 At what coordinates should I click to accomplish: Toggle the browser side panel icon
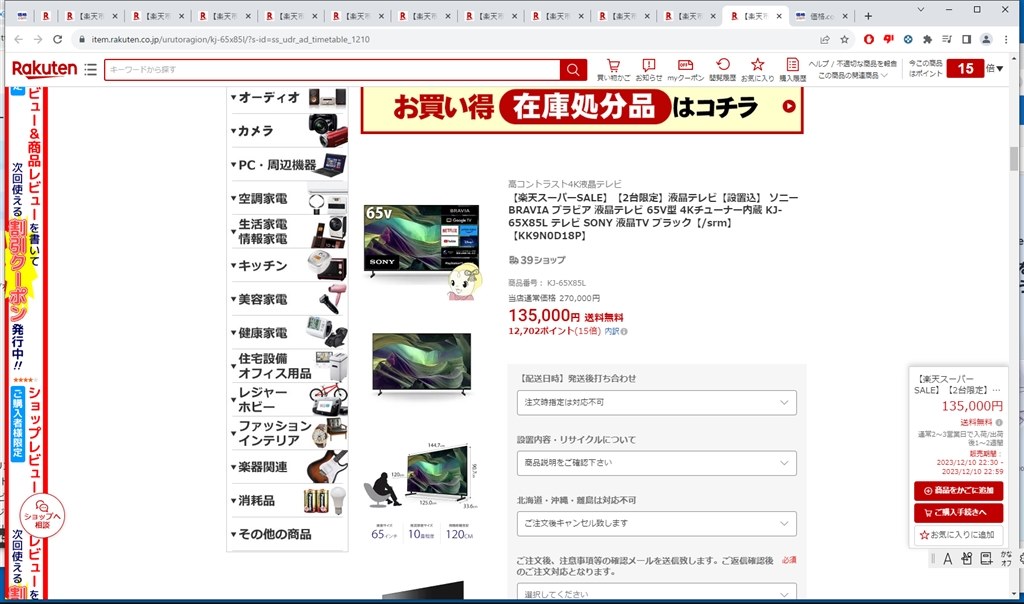pos(967,39)
